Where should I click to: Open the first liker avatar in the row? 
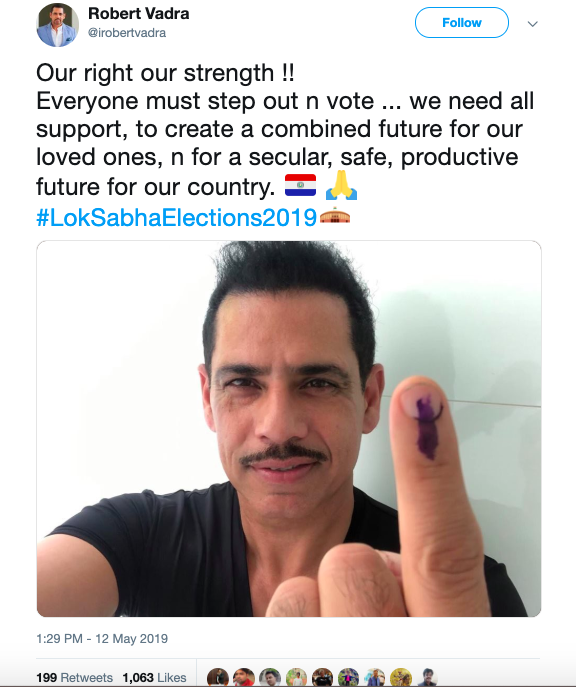pos(218,678)
